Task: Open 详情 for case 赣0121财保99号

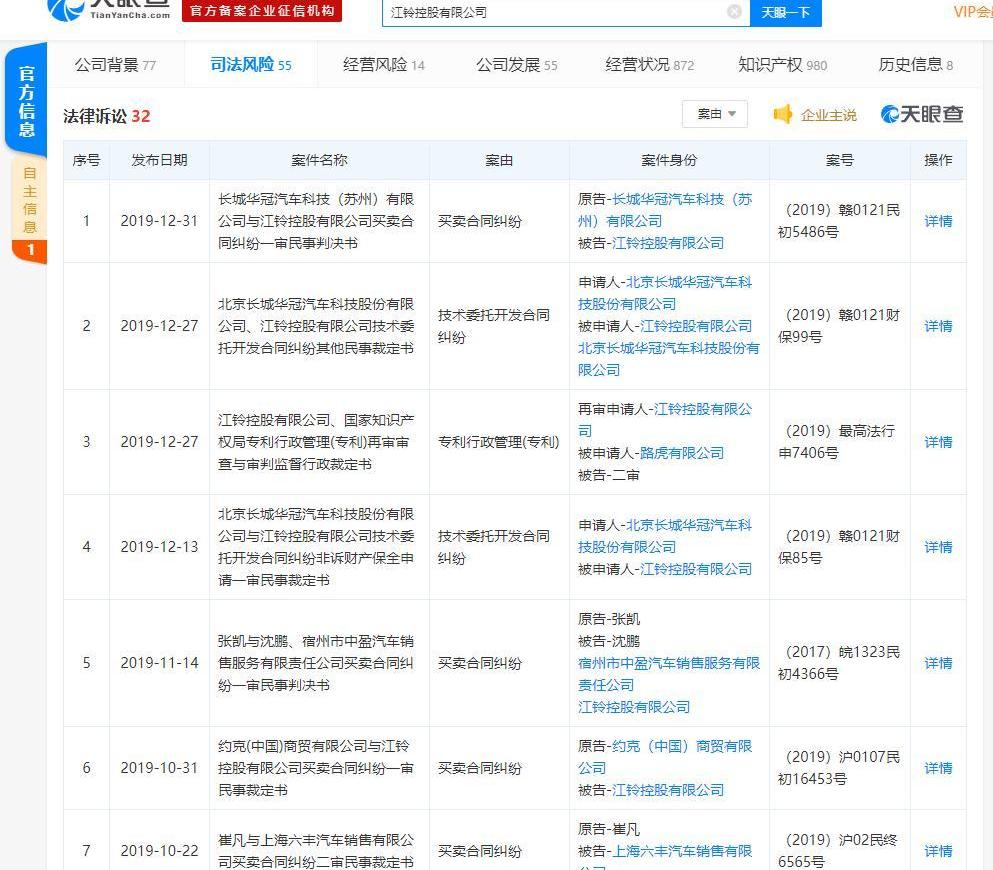Action: tap(938, 326)
